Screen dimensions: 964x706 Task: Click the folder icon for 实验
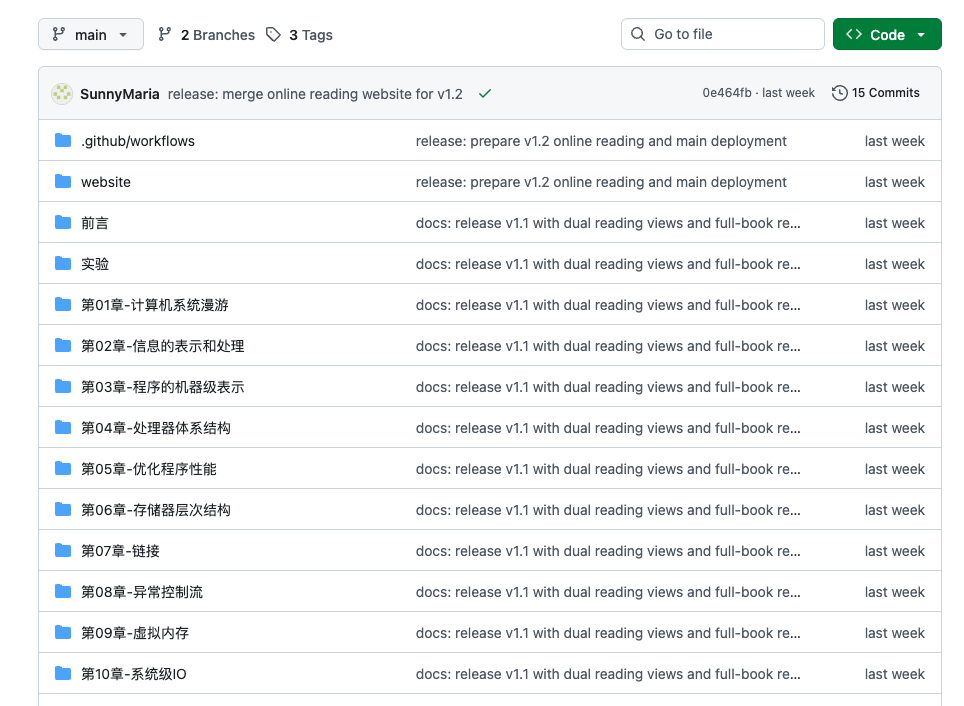pos(63,263)
